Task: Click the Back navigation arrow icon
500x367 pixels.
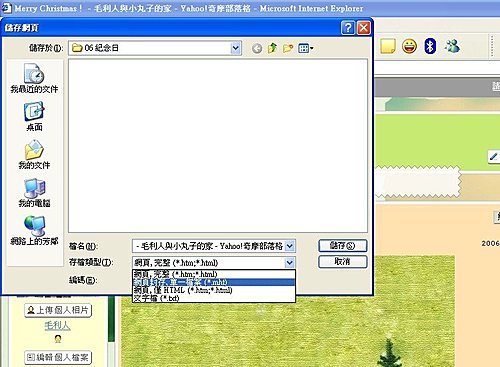Action: coord(257,49)
